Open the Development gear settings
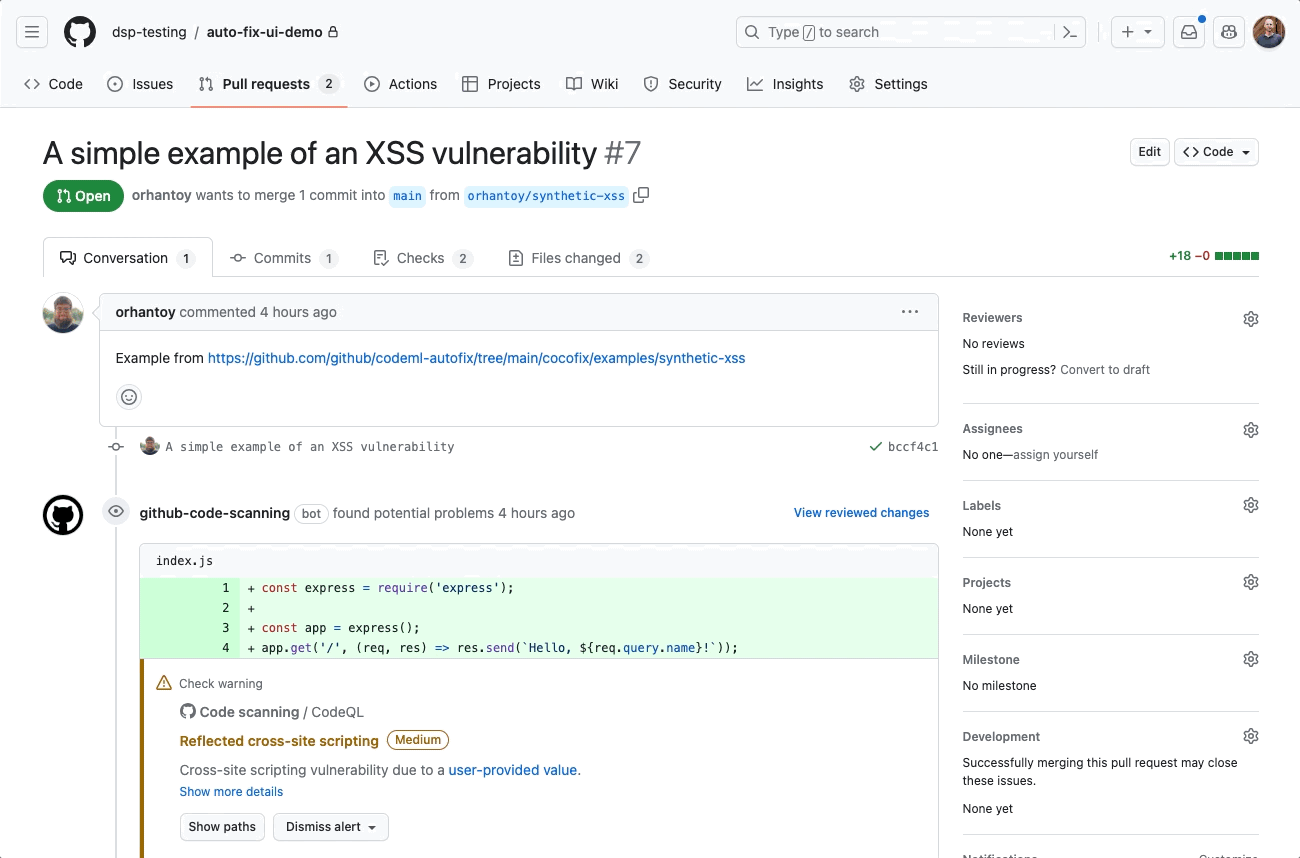The image size is (1300, 858). (1250, 736)
